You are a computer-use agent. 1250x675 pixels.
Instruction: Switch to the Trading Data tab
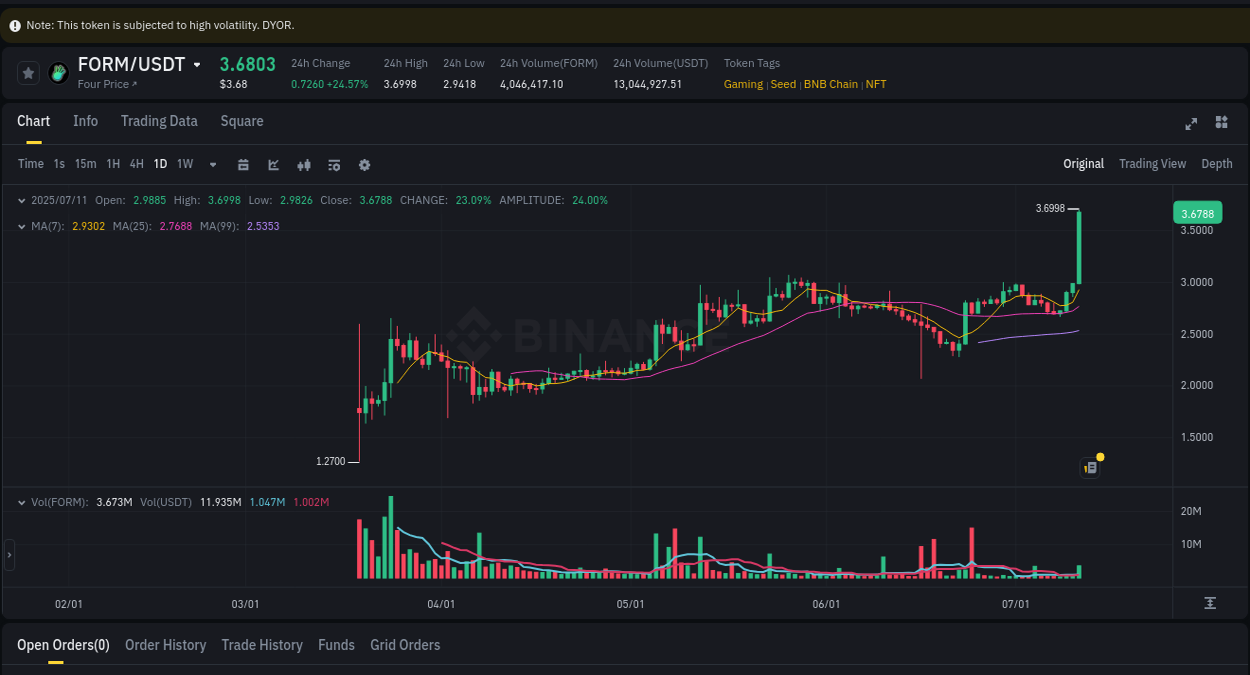coord(159,121)
